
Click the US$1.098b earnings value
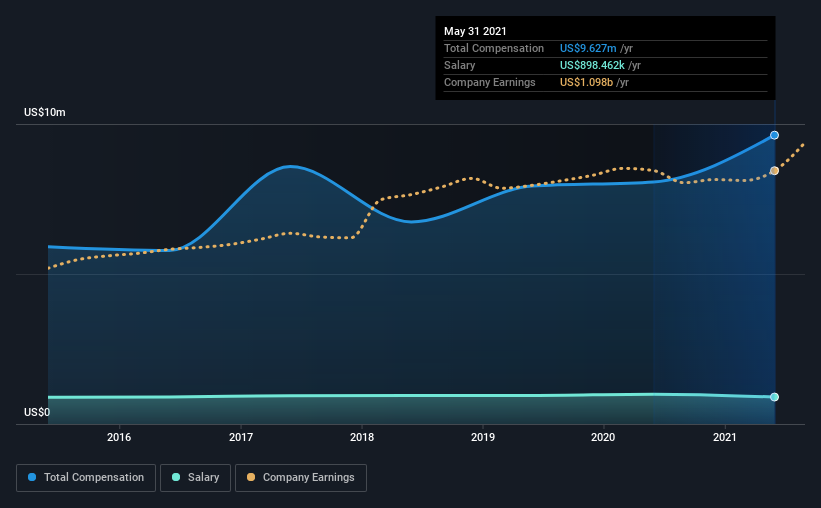coord(586,82)
